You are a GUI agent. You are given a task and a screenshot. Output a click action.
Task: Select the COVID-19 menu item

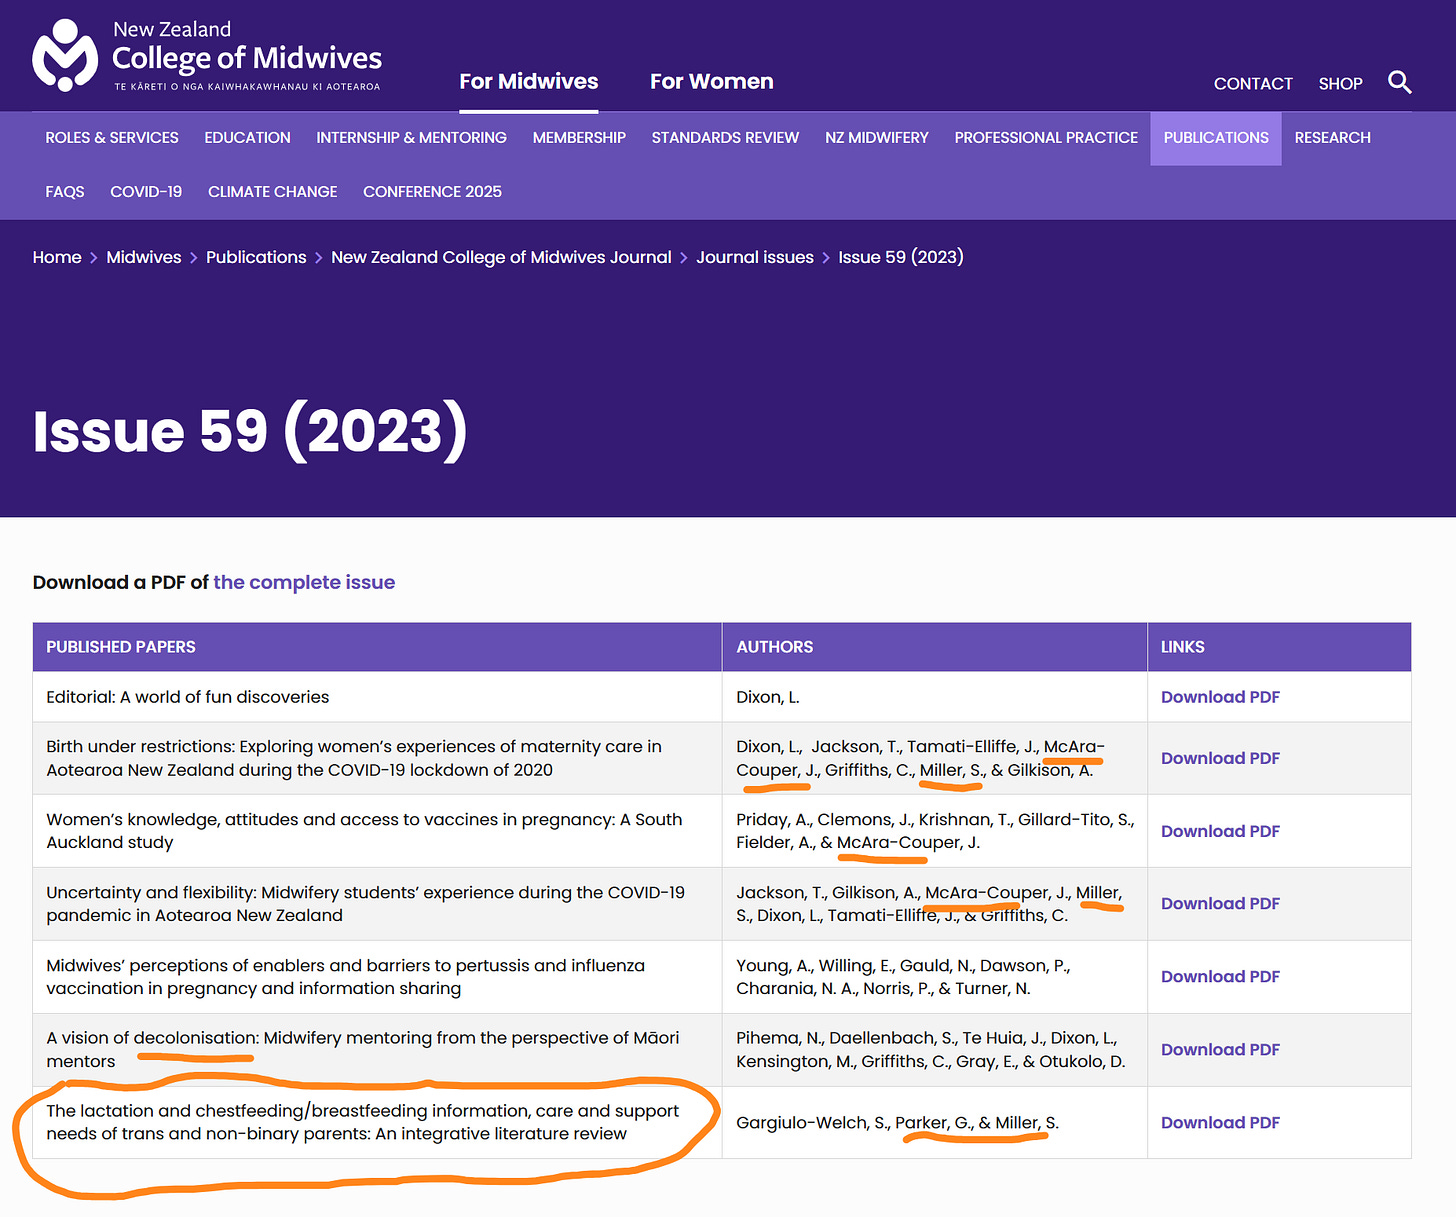coord(146,192)
